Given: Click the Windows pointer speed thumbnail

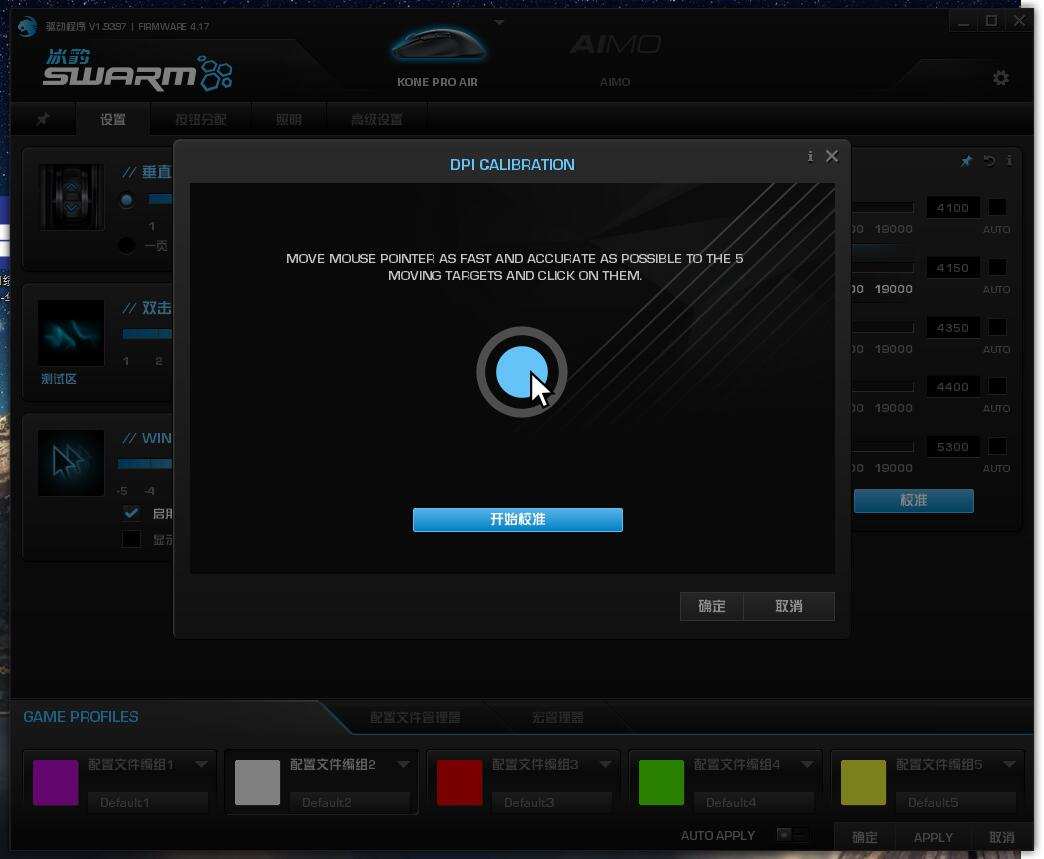Looking at the screenshot, I should [x=71, y=462].
